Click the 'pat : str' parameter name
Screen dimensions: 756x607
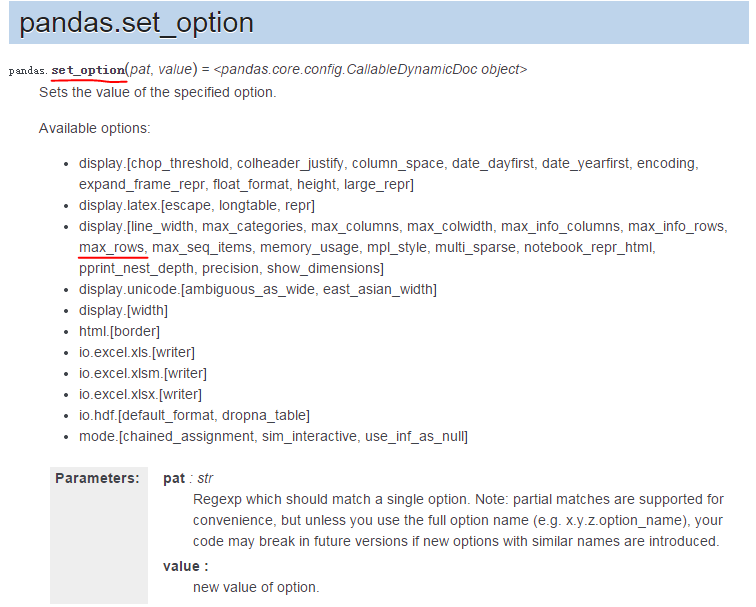coord(188,478)
